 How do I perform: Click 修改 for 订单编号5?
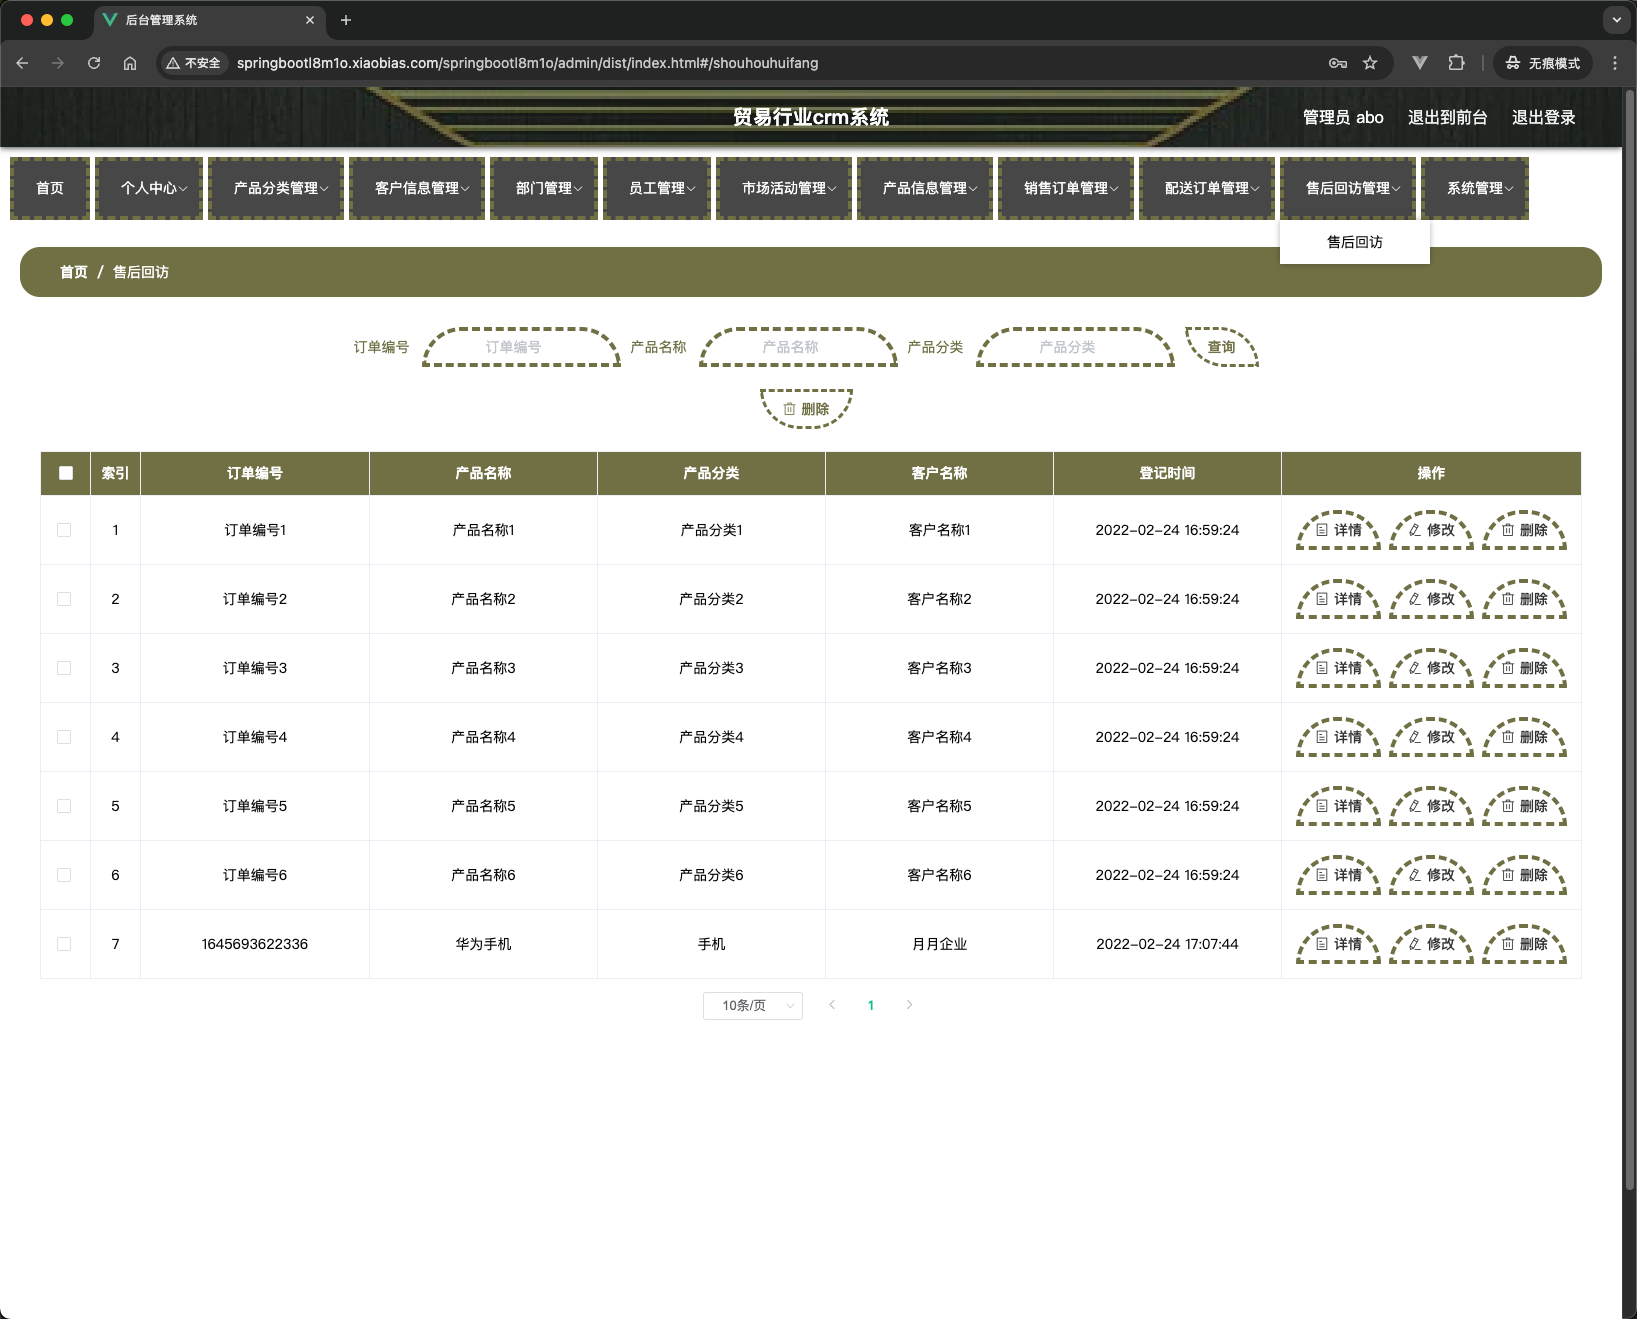coord(1431,807)
